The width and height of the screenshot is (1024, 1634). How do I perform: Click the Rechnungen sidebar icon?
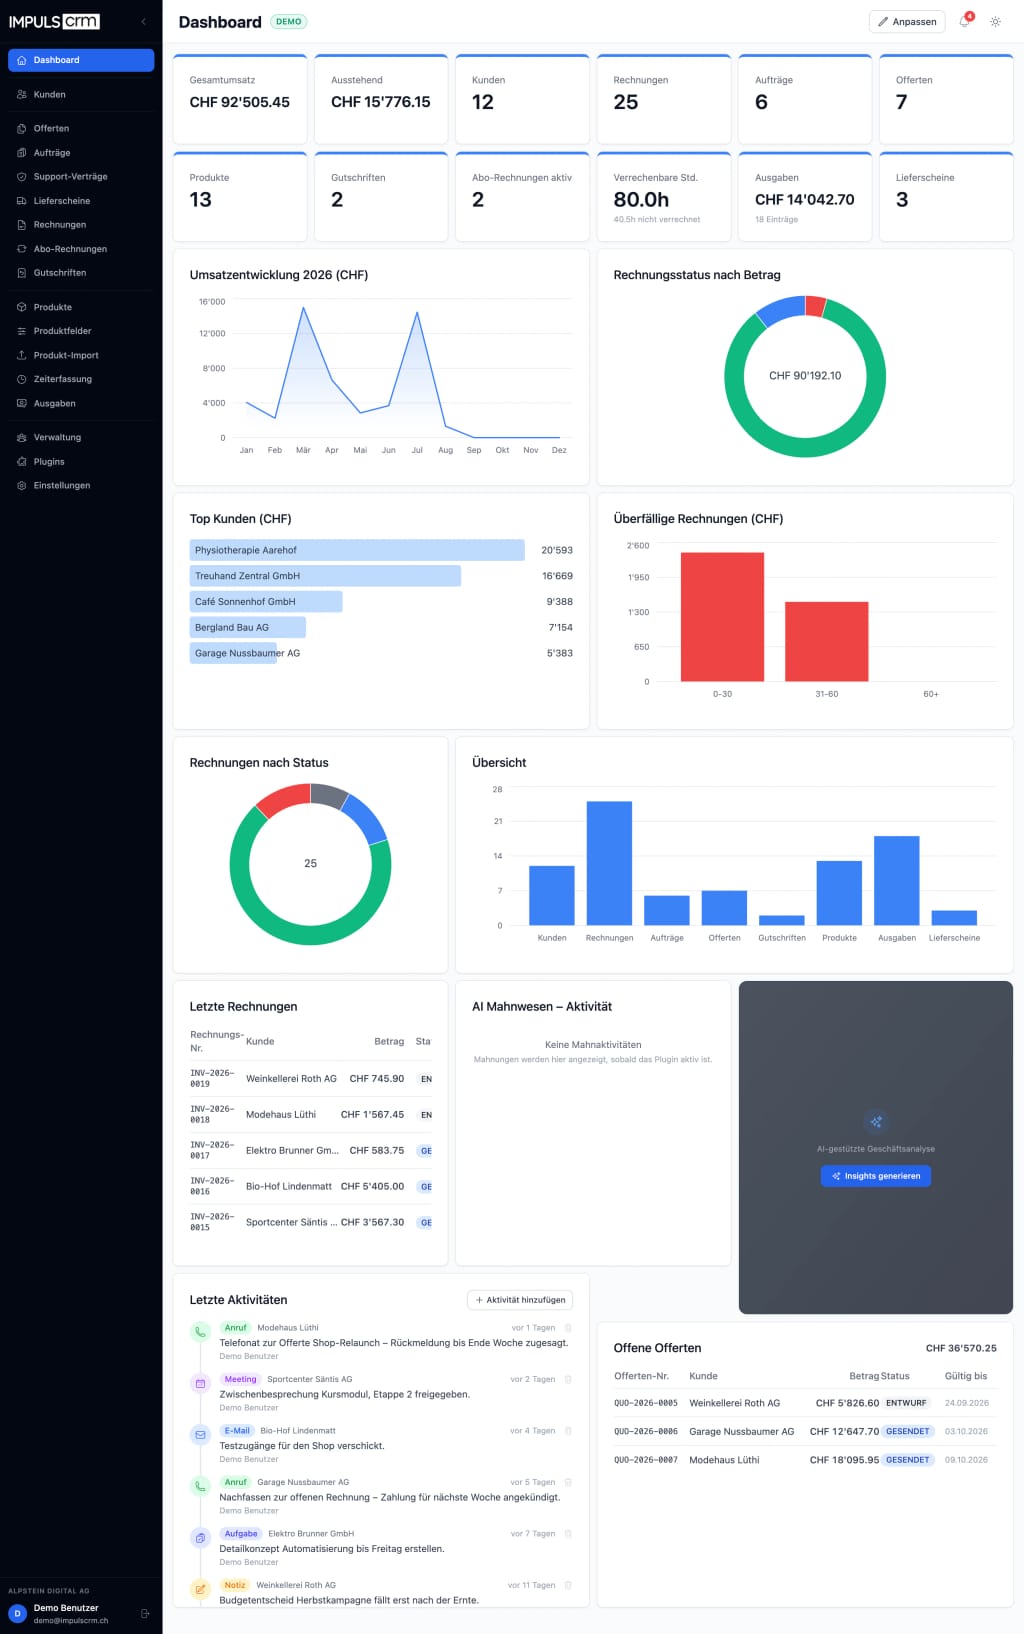click(22, 225)
